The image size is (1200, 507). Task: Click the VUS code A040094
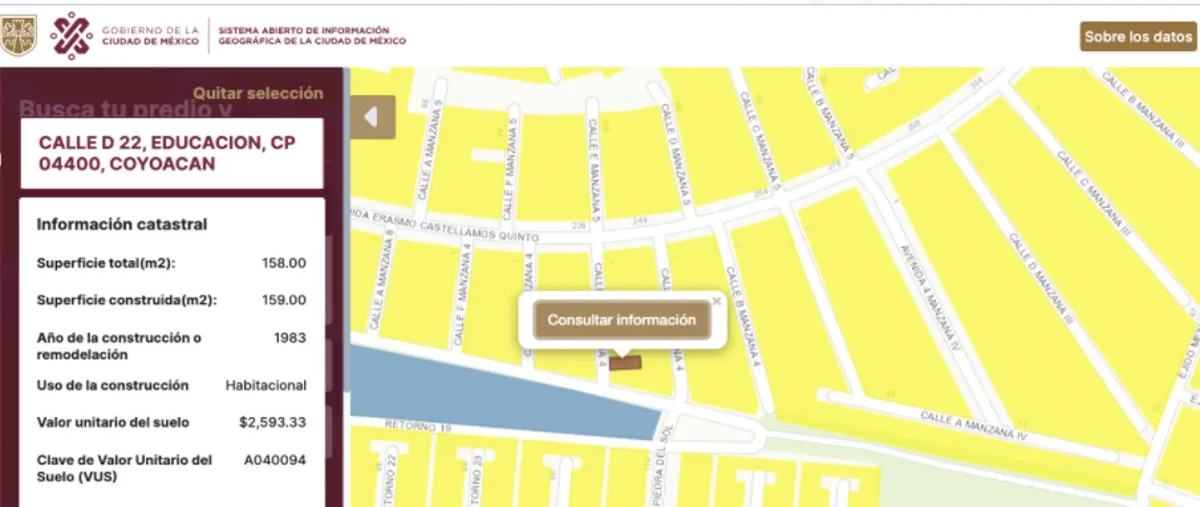click(275, 460)
